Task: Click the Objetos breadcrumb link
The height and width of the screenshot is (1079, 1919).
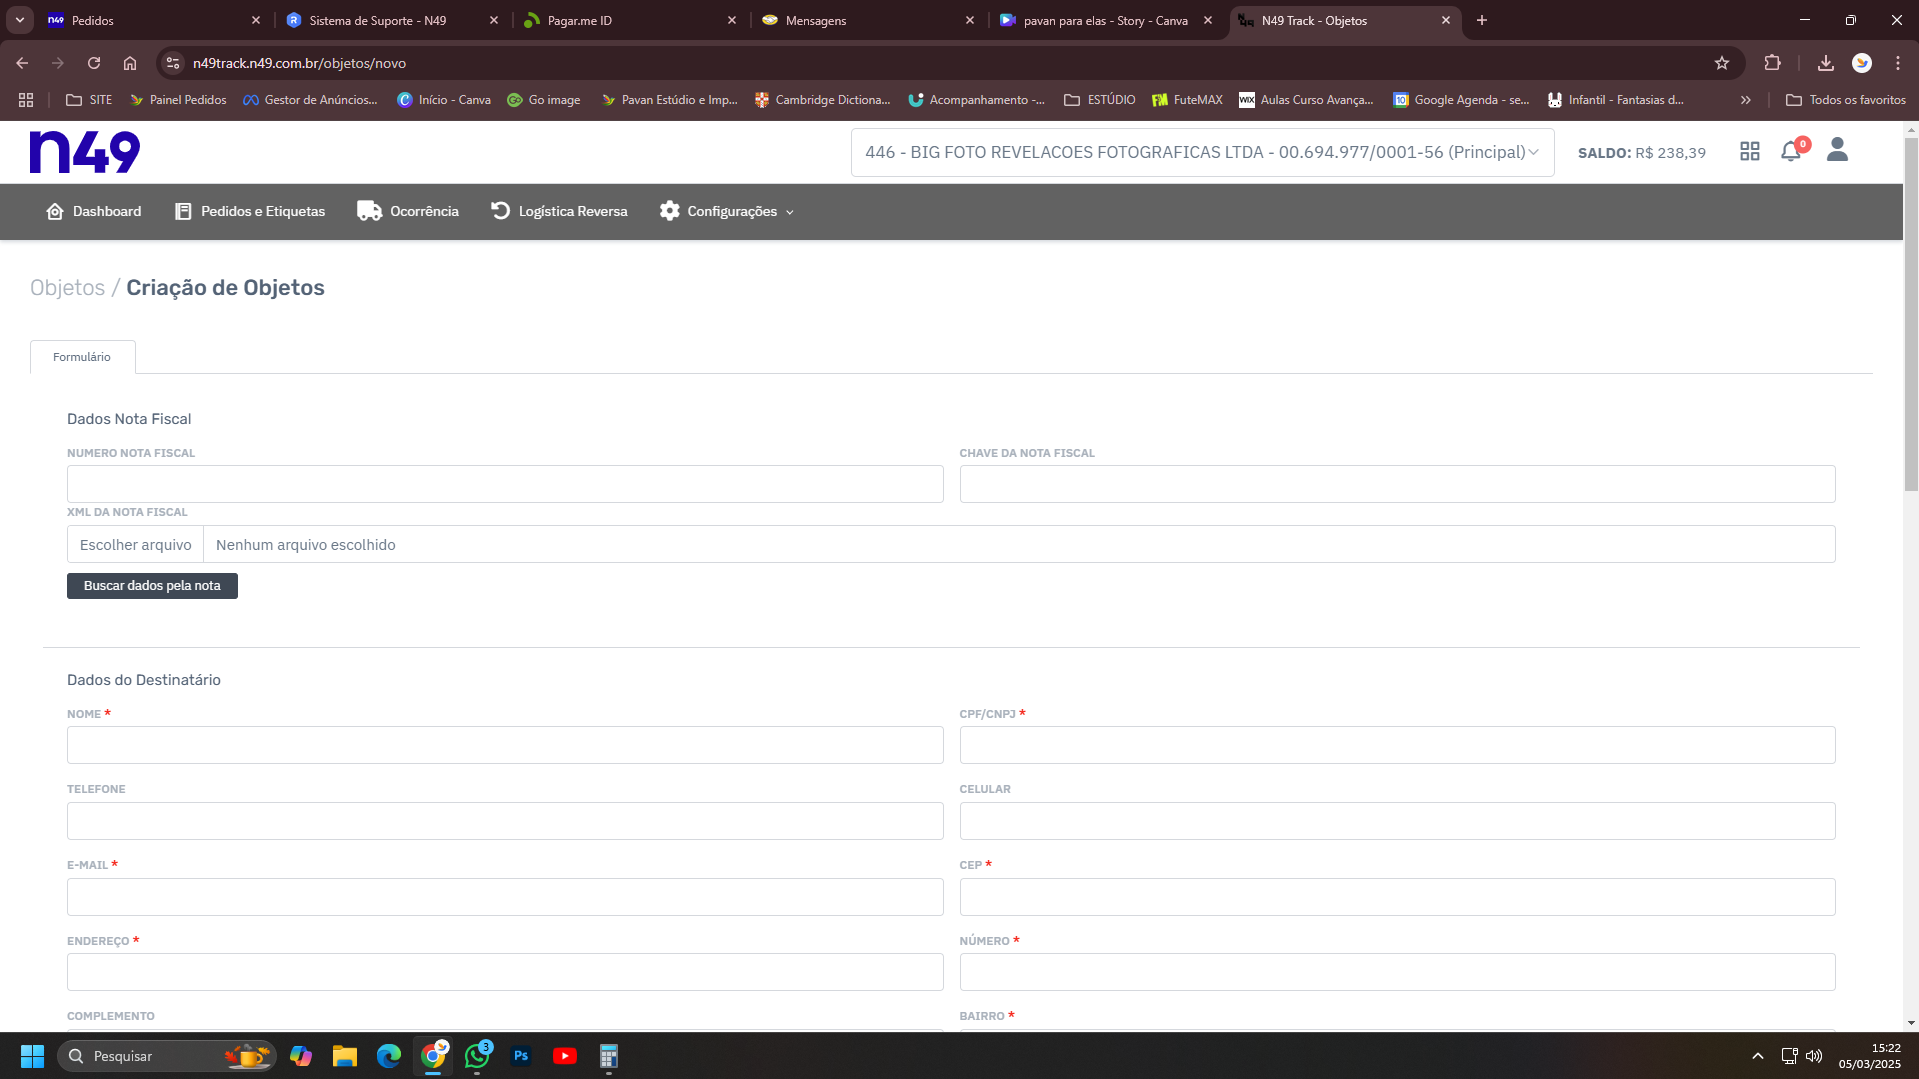Action: (x=67, y=288)
